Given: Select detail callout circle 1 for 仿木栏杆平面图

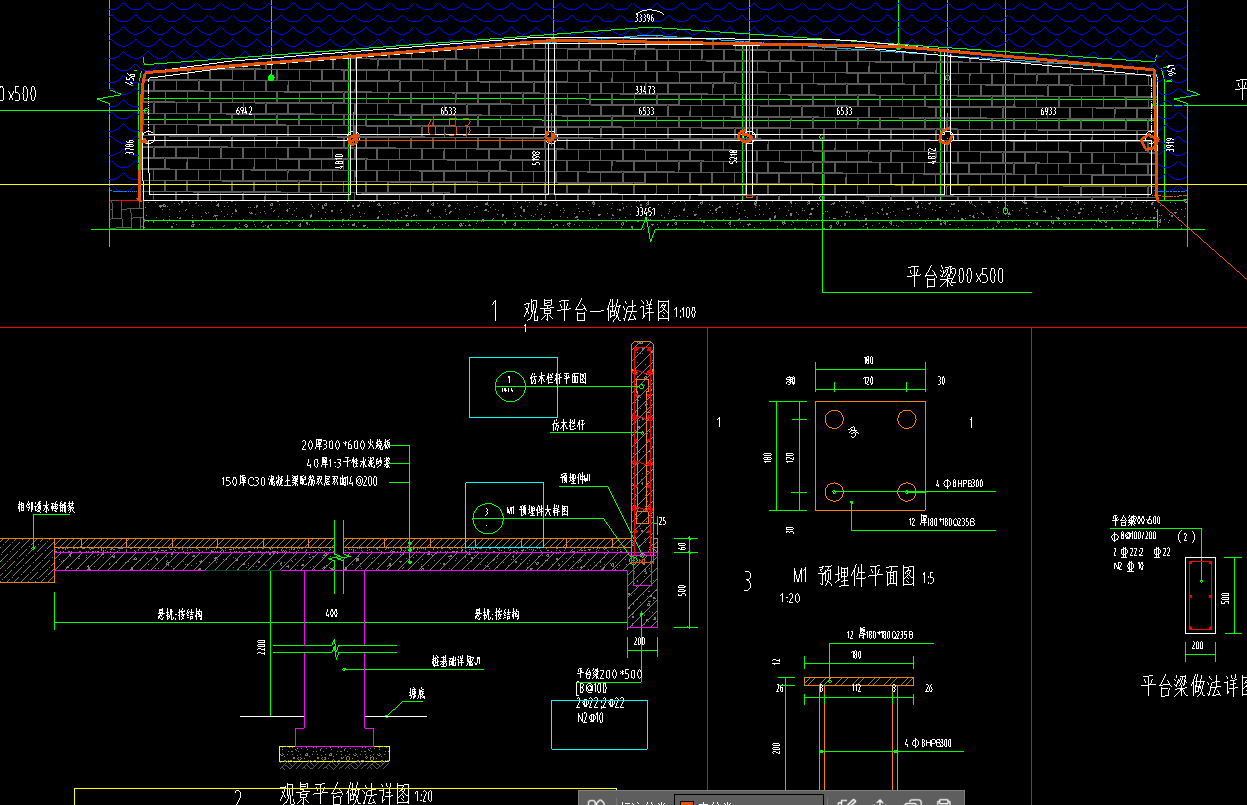Looking at the screenshot, I should tap(510, 383).
